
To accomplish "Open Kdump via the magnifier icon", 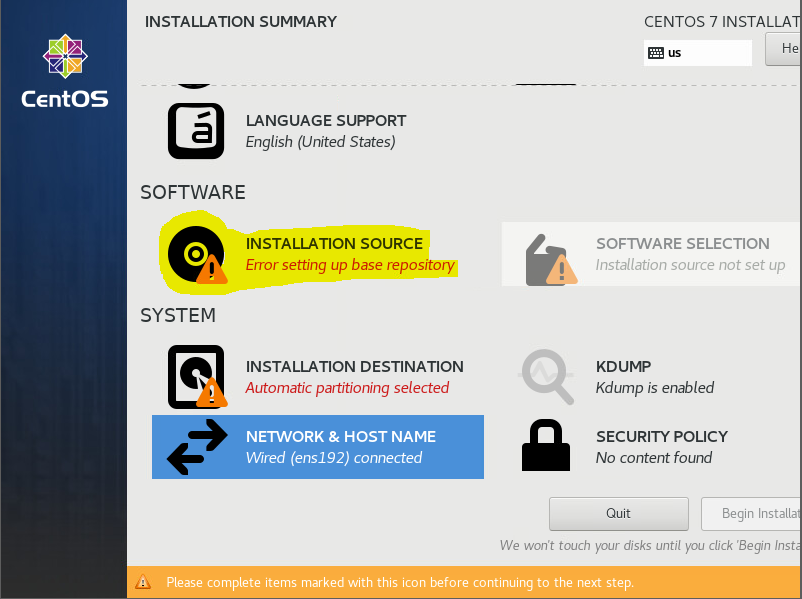I will [547, 376].
